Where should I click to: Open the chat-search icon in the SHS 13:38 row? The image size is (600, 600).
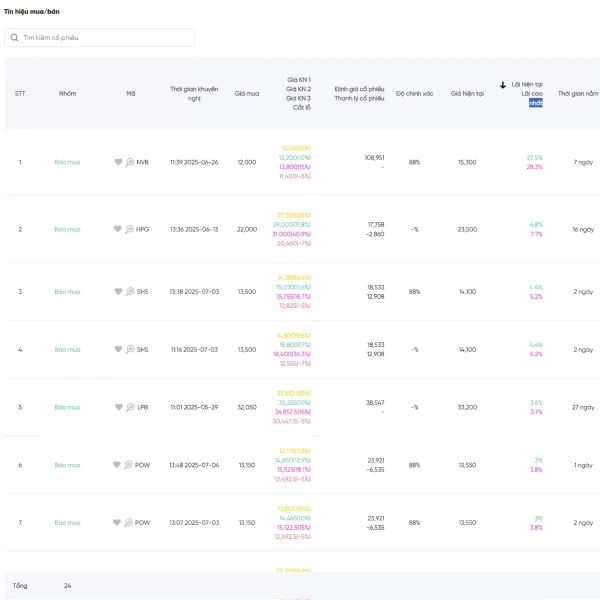click(x=130, y=291)
